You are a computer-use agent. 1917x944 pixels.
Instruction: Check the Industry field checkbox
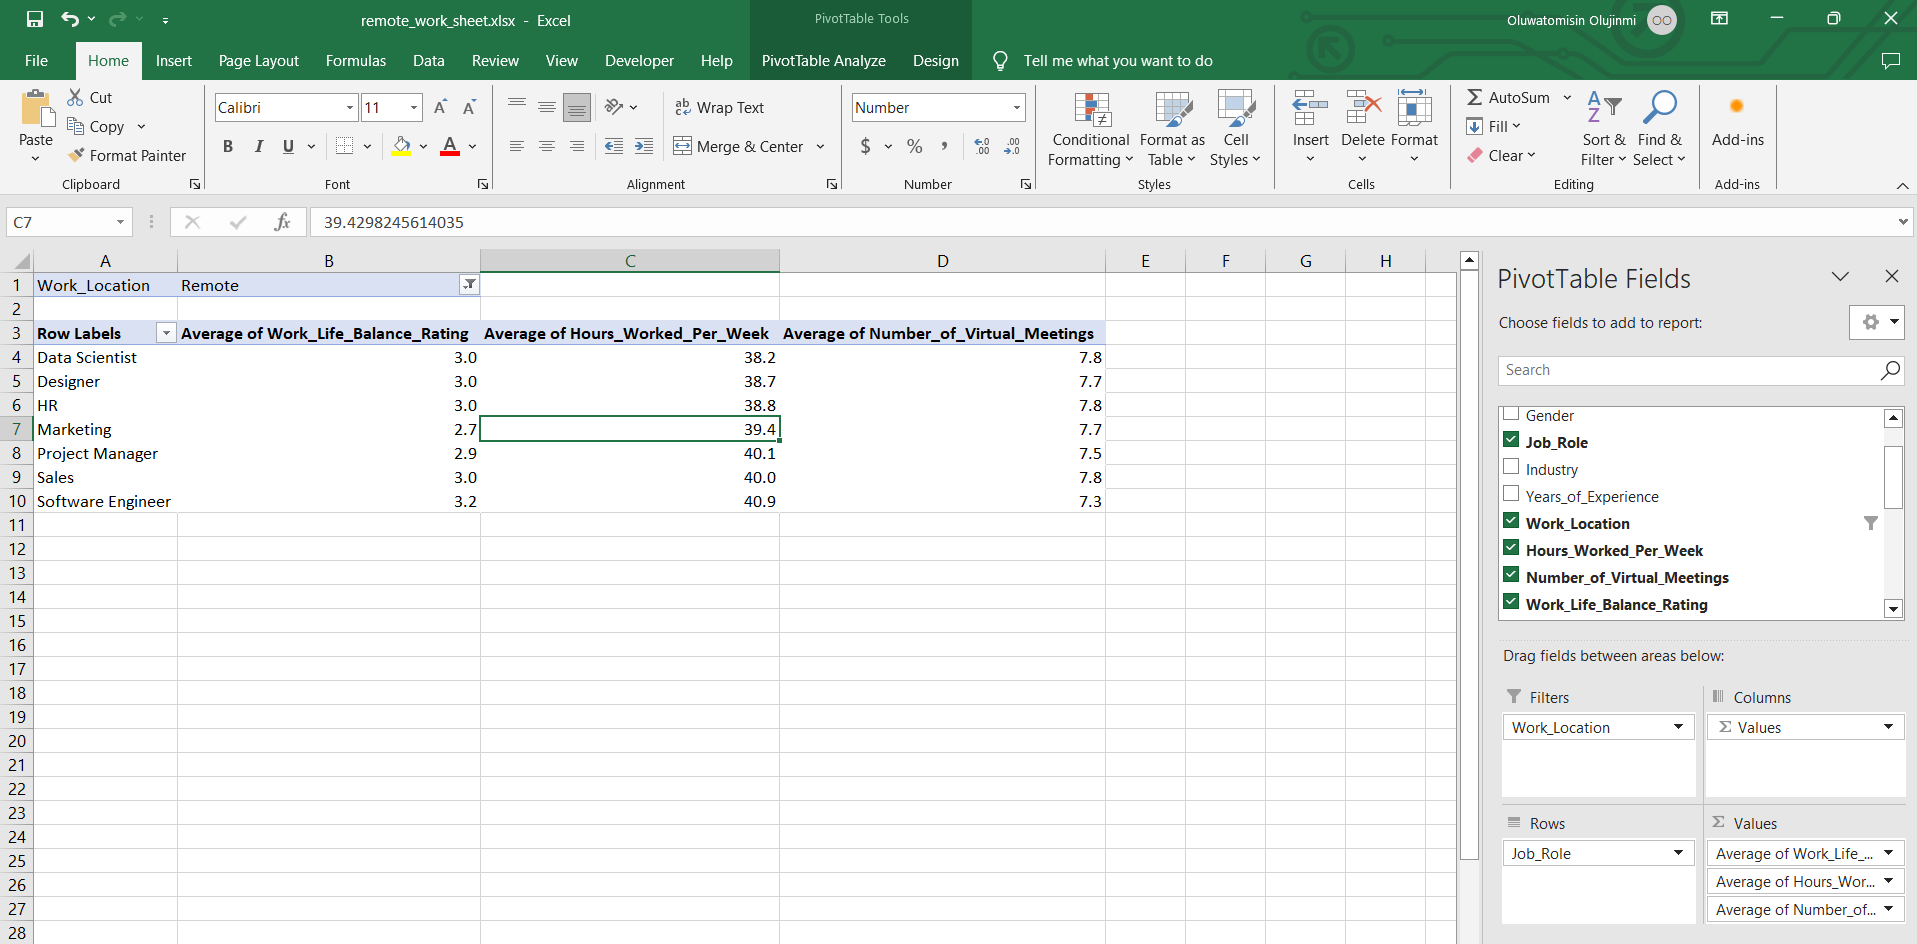(1511, 467)
